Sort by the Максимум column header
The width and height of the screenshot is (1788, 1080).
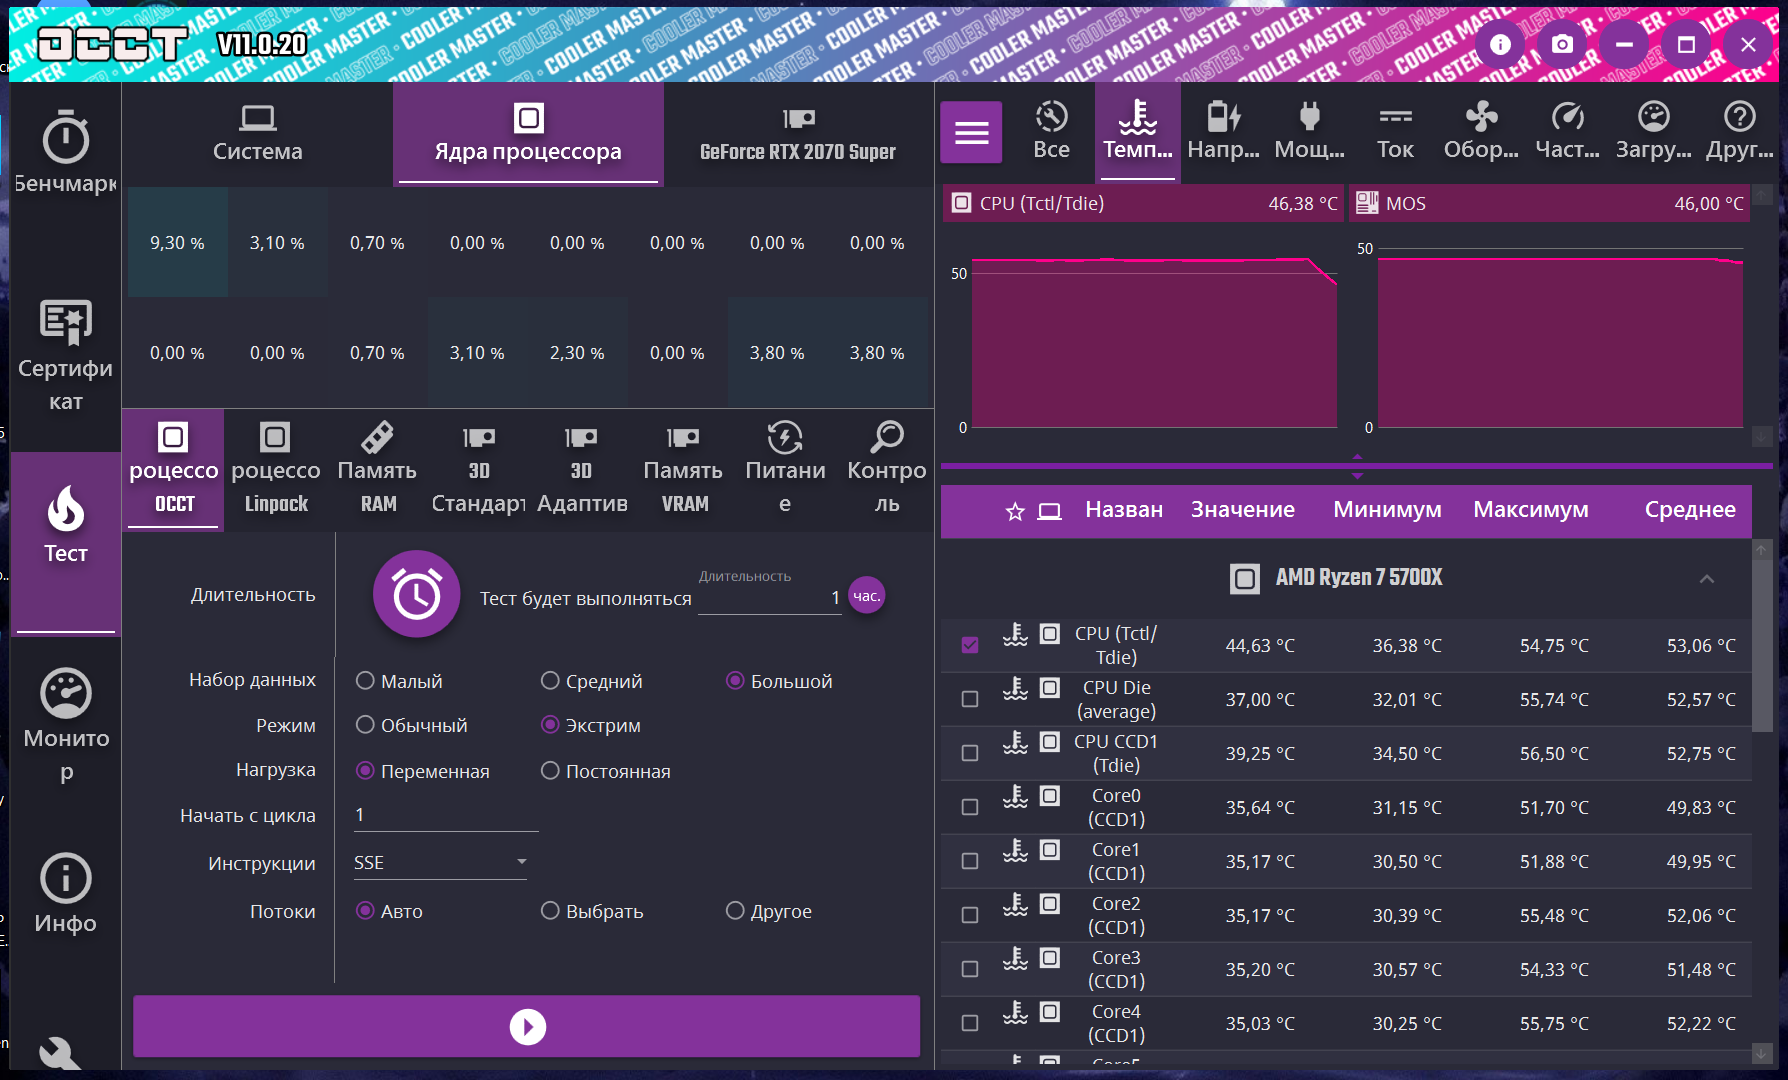pos(1530,510)
